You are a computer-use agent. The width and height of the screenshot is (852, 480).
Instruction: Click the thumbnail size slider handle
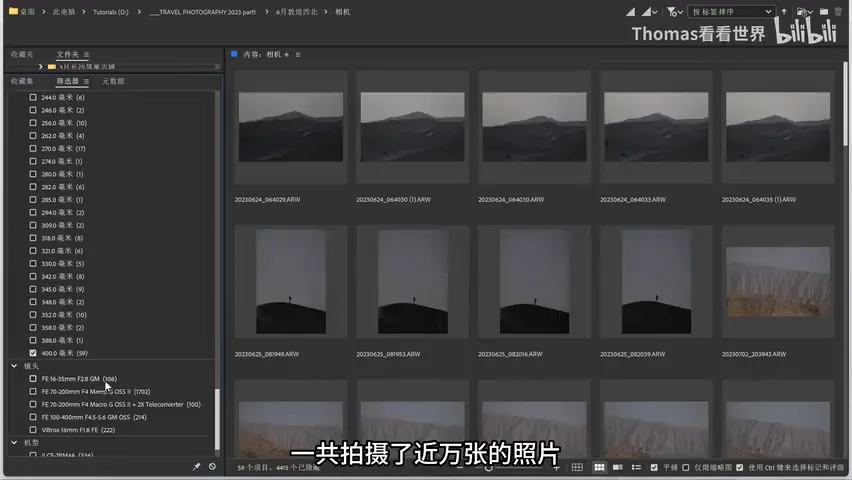(x=488, y=468)
